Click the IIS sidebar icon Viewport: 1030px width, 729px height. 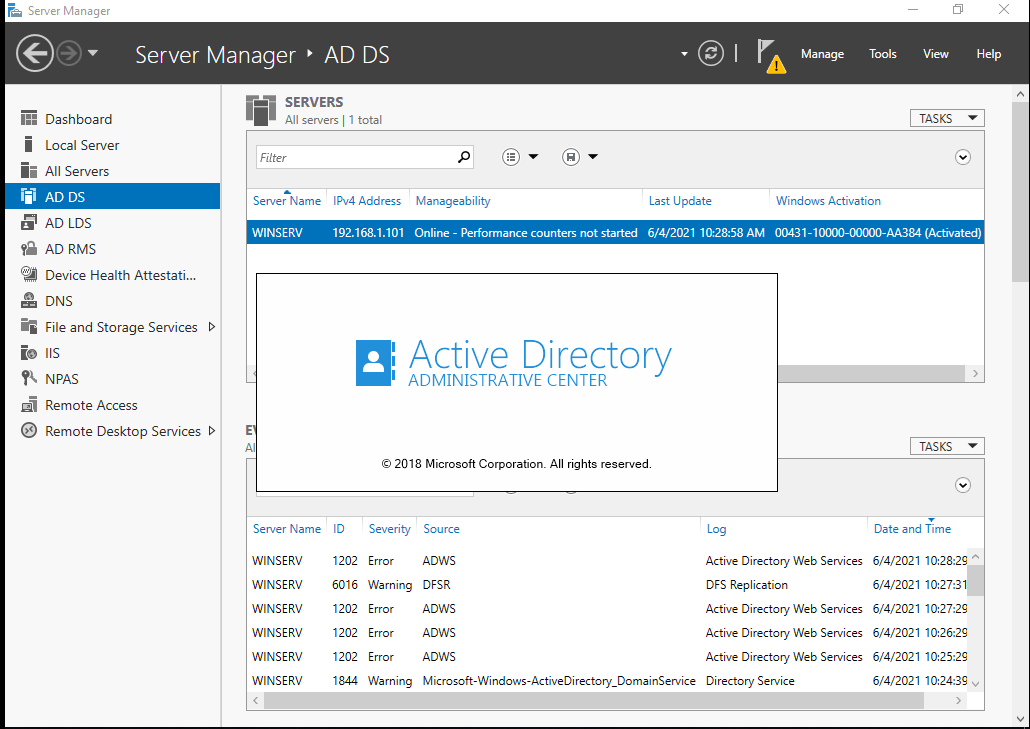29,353
